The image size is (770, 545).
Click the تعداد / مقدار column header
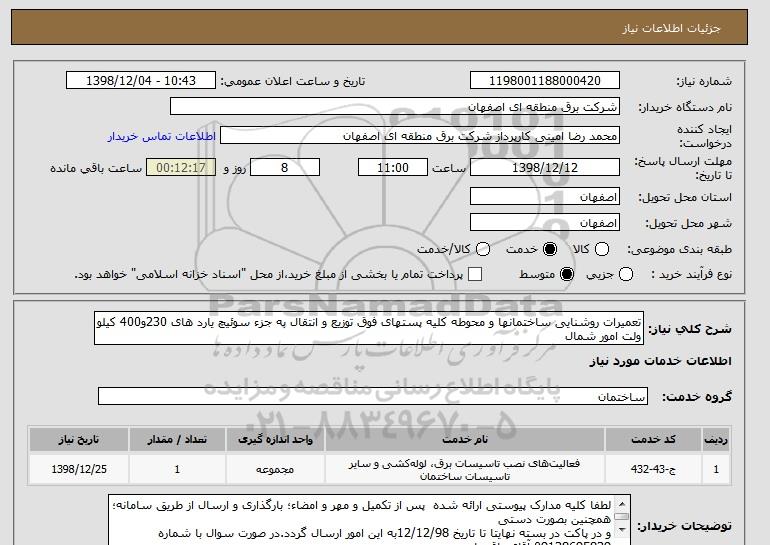click(x=177, y=439)
